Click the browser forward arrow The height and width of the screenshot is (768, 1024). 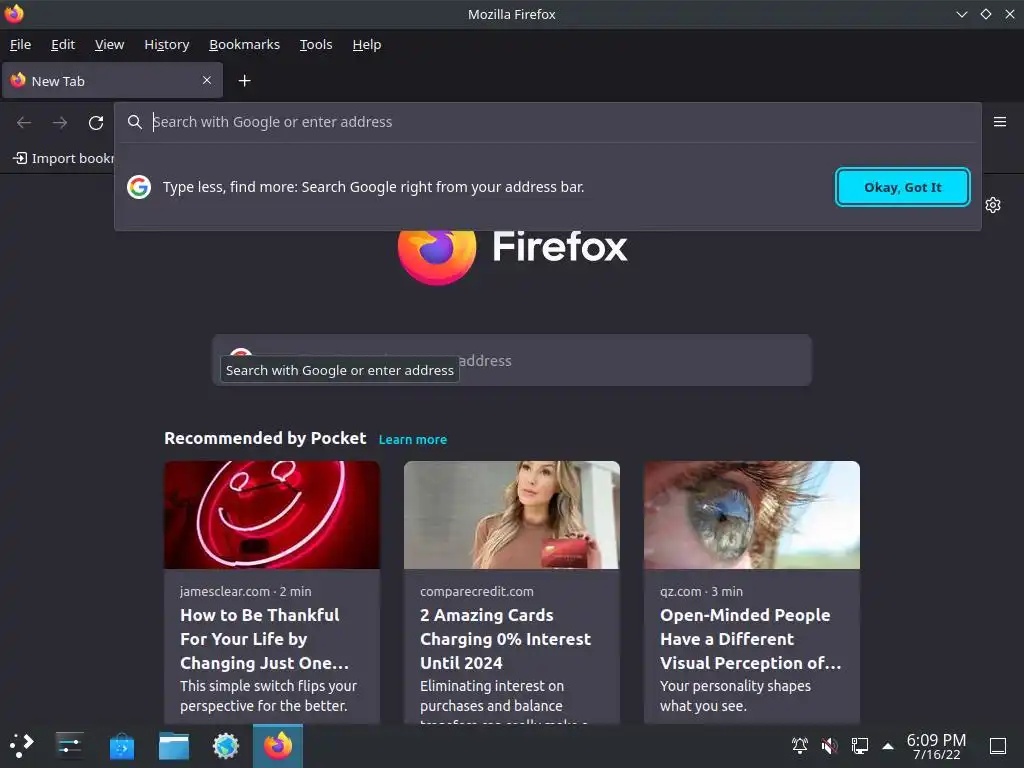tap(60, 122)
